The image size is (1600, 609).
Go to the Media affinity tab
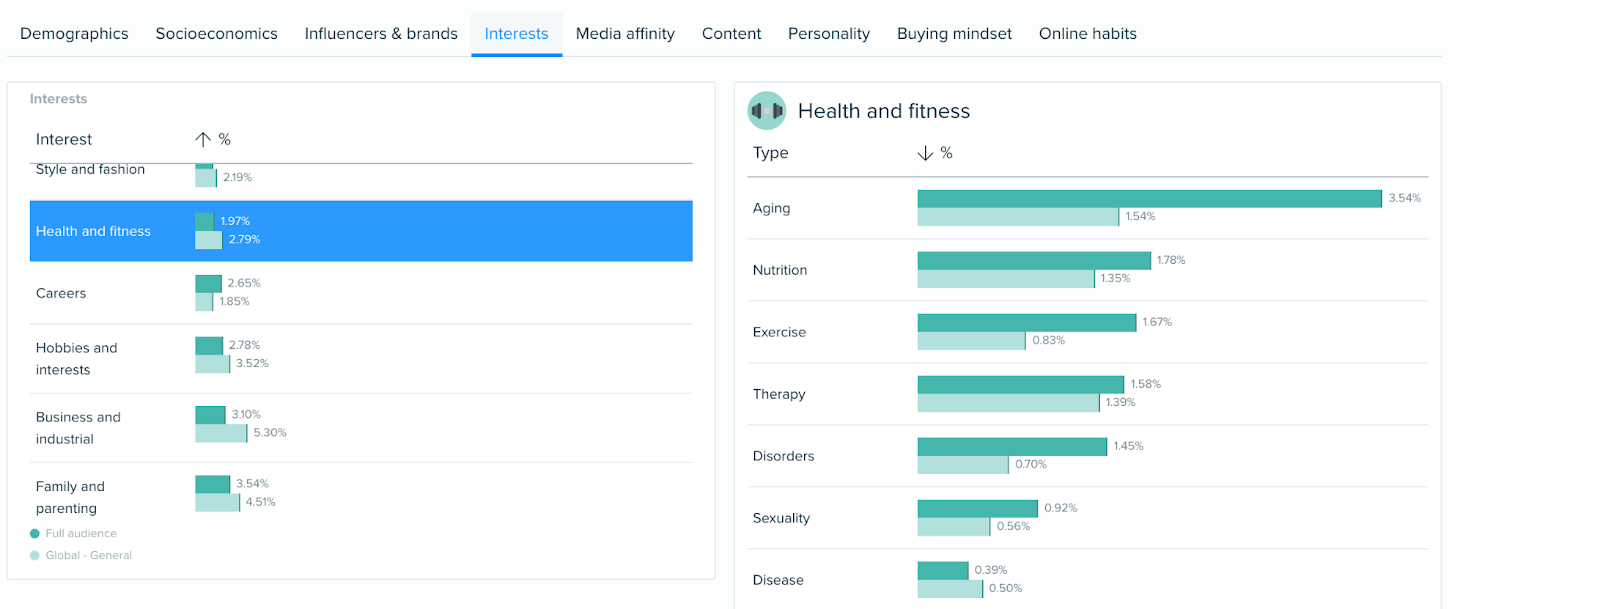pos(625,34)
